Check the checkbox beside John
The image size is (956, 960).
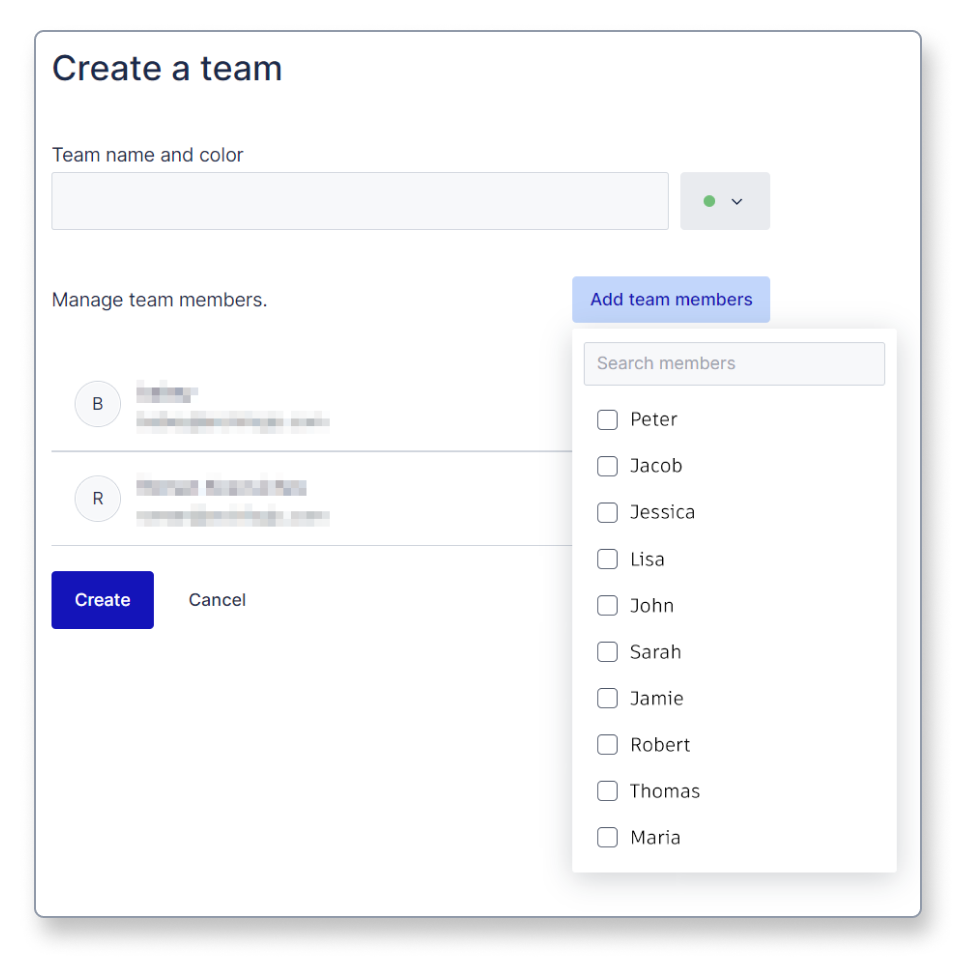[607, 605]
